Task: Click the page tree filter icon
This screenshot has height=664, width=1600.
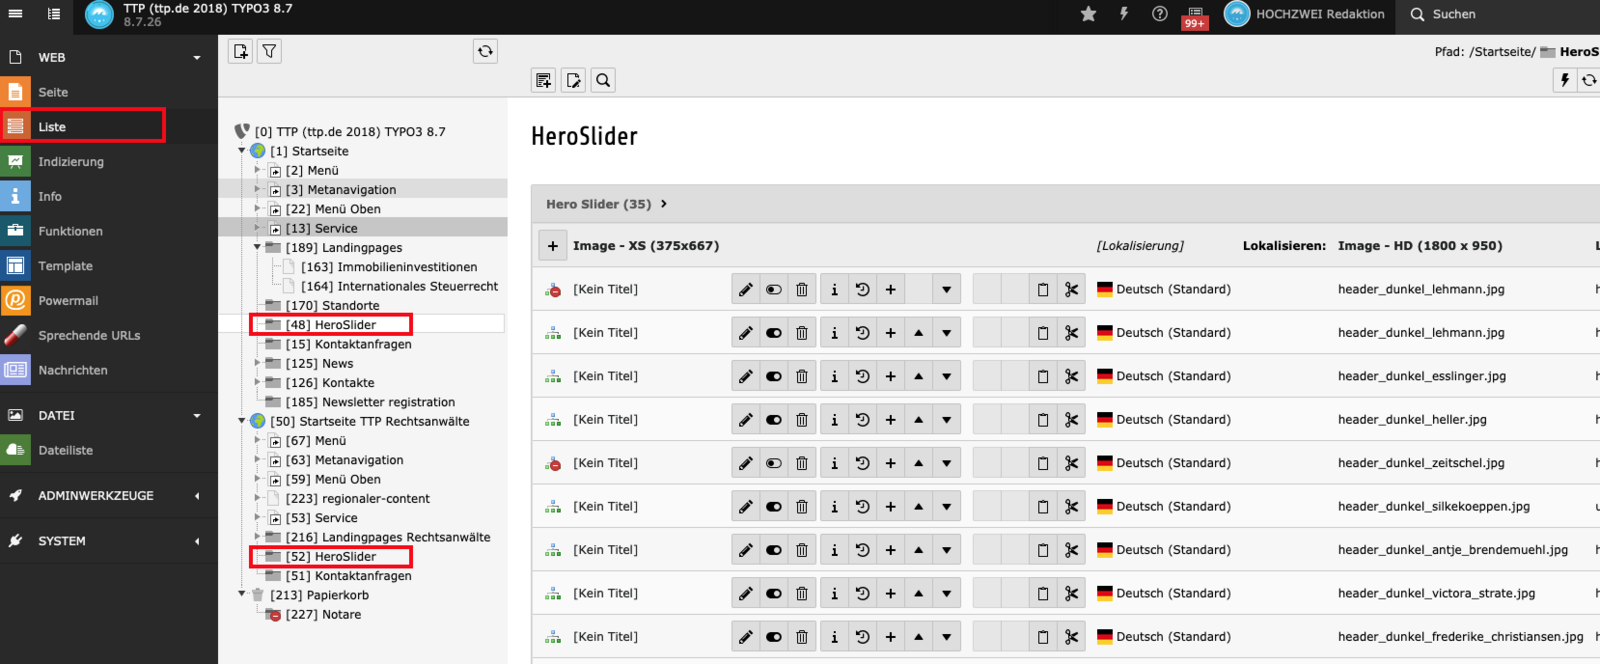Action: (269, 52)
